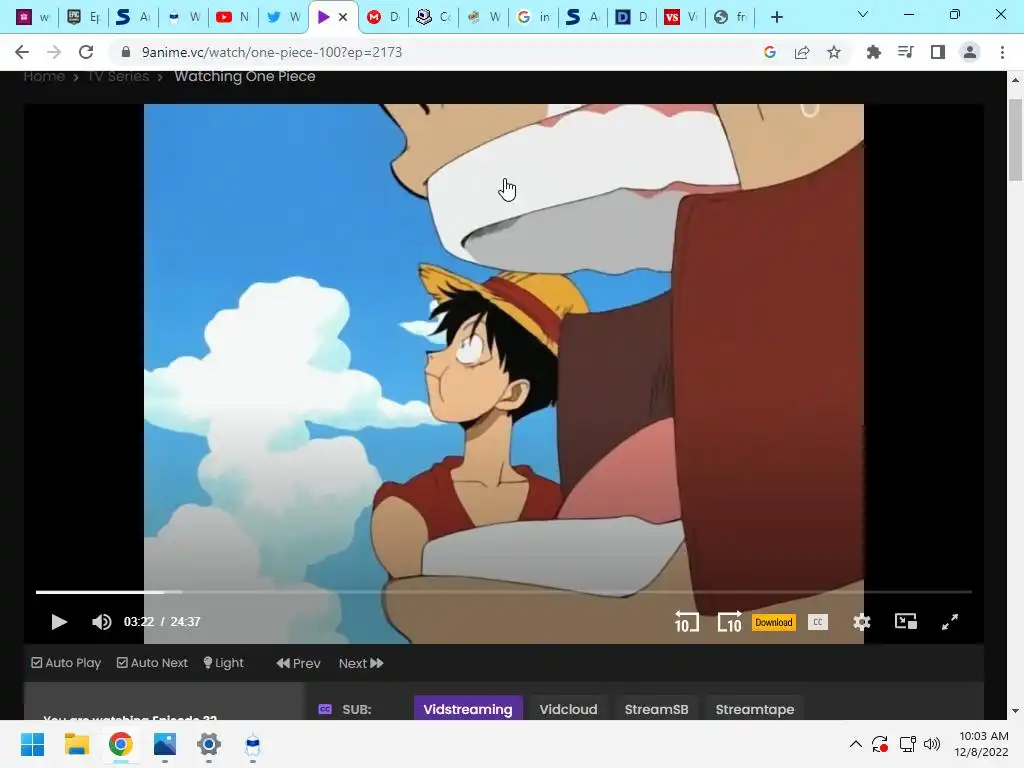Image resolution: width=1024 pixels, height=768 pixels.
Task: Close the active 9anime tab
Action: click(x=343, y=17)
